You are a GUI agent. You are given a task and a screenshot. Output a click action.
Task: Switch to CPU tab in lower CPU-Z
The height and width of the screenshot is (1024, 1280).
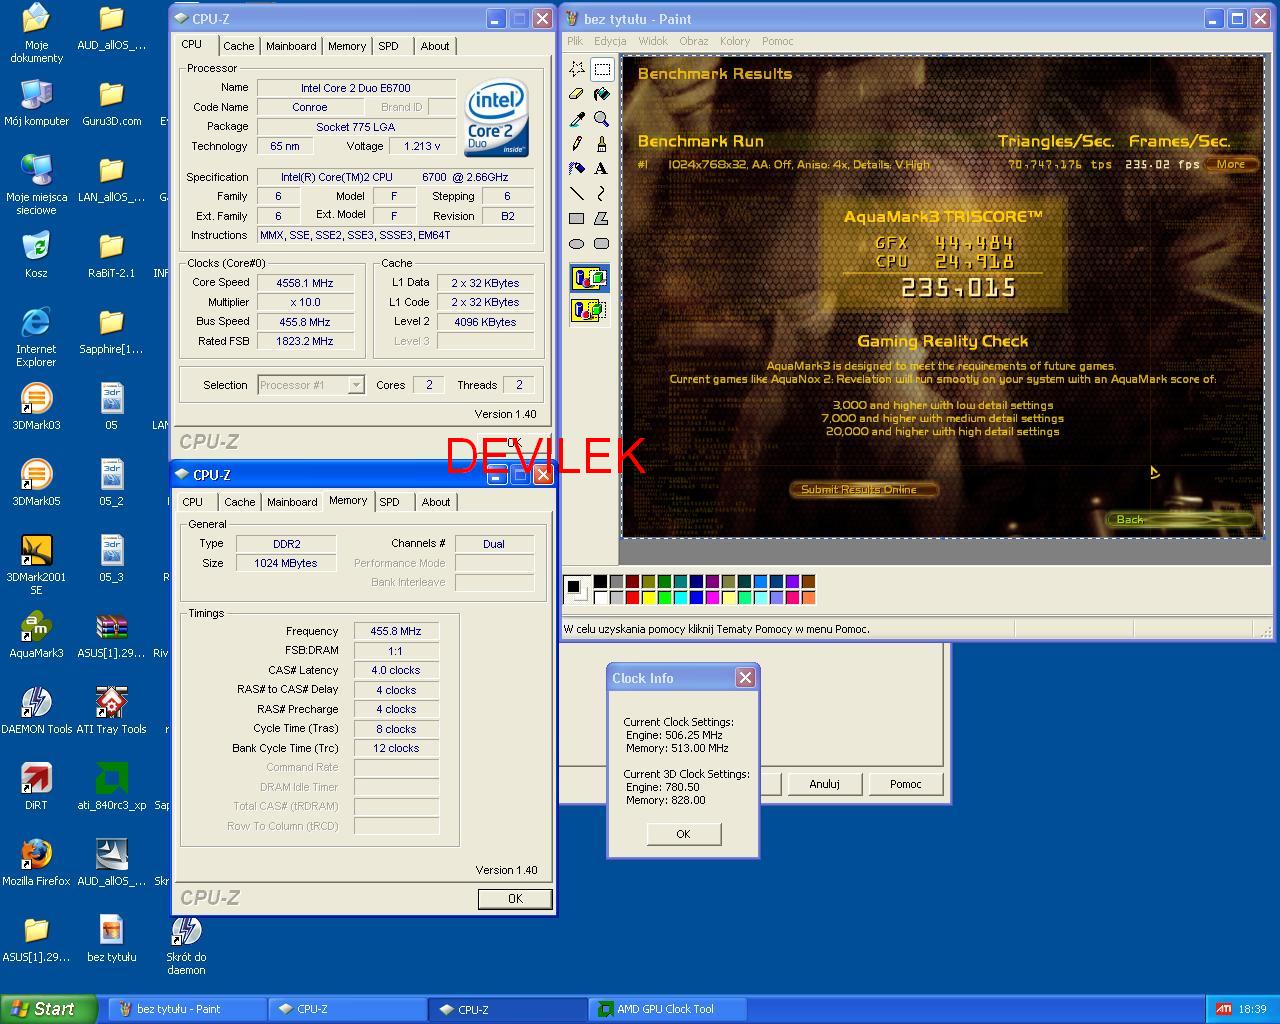click(x=192, y=502)
